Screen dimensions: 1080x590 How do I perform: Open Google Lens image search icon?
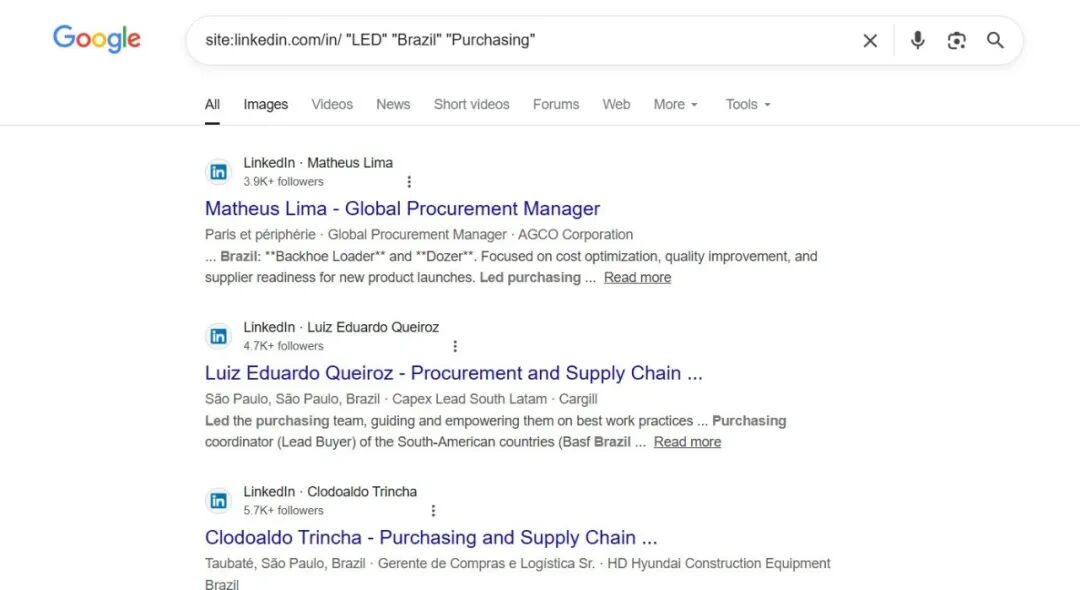click(957, 41)
